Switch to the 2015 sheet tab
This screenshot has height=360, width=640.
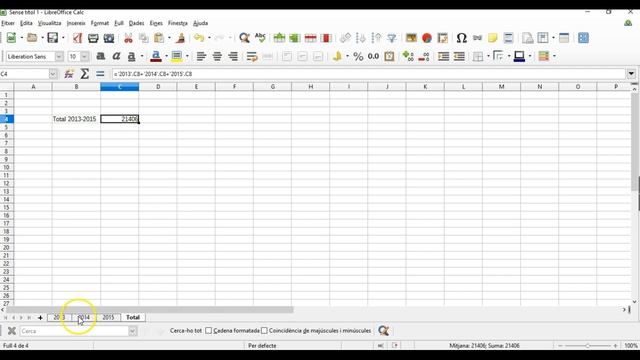click(x=108, y=317)
